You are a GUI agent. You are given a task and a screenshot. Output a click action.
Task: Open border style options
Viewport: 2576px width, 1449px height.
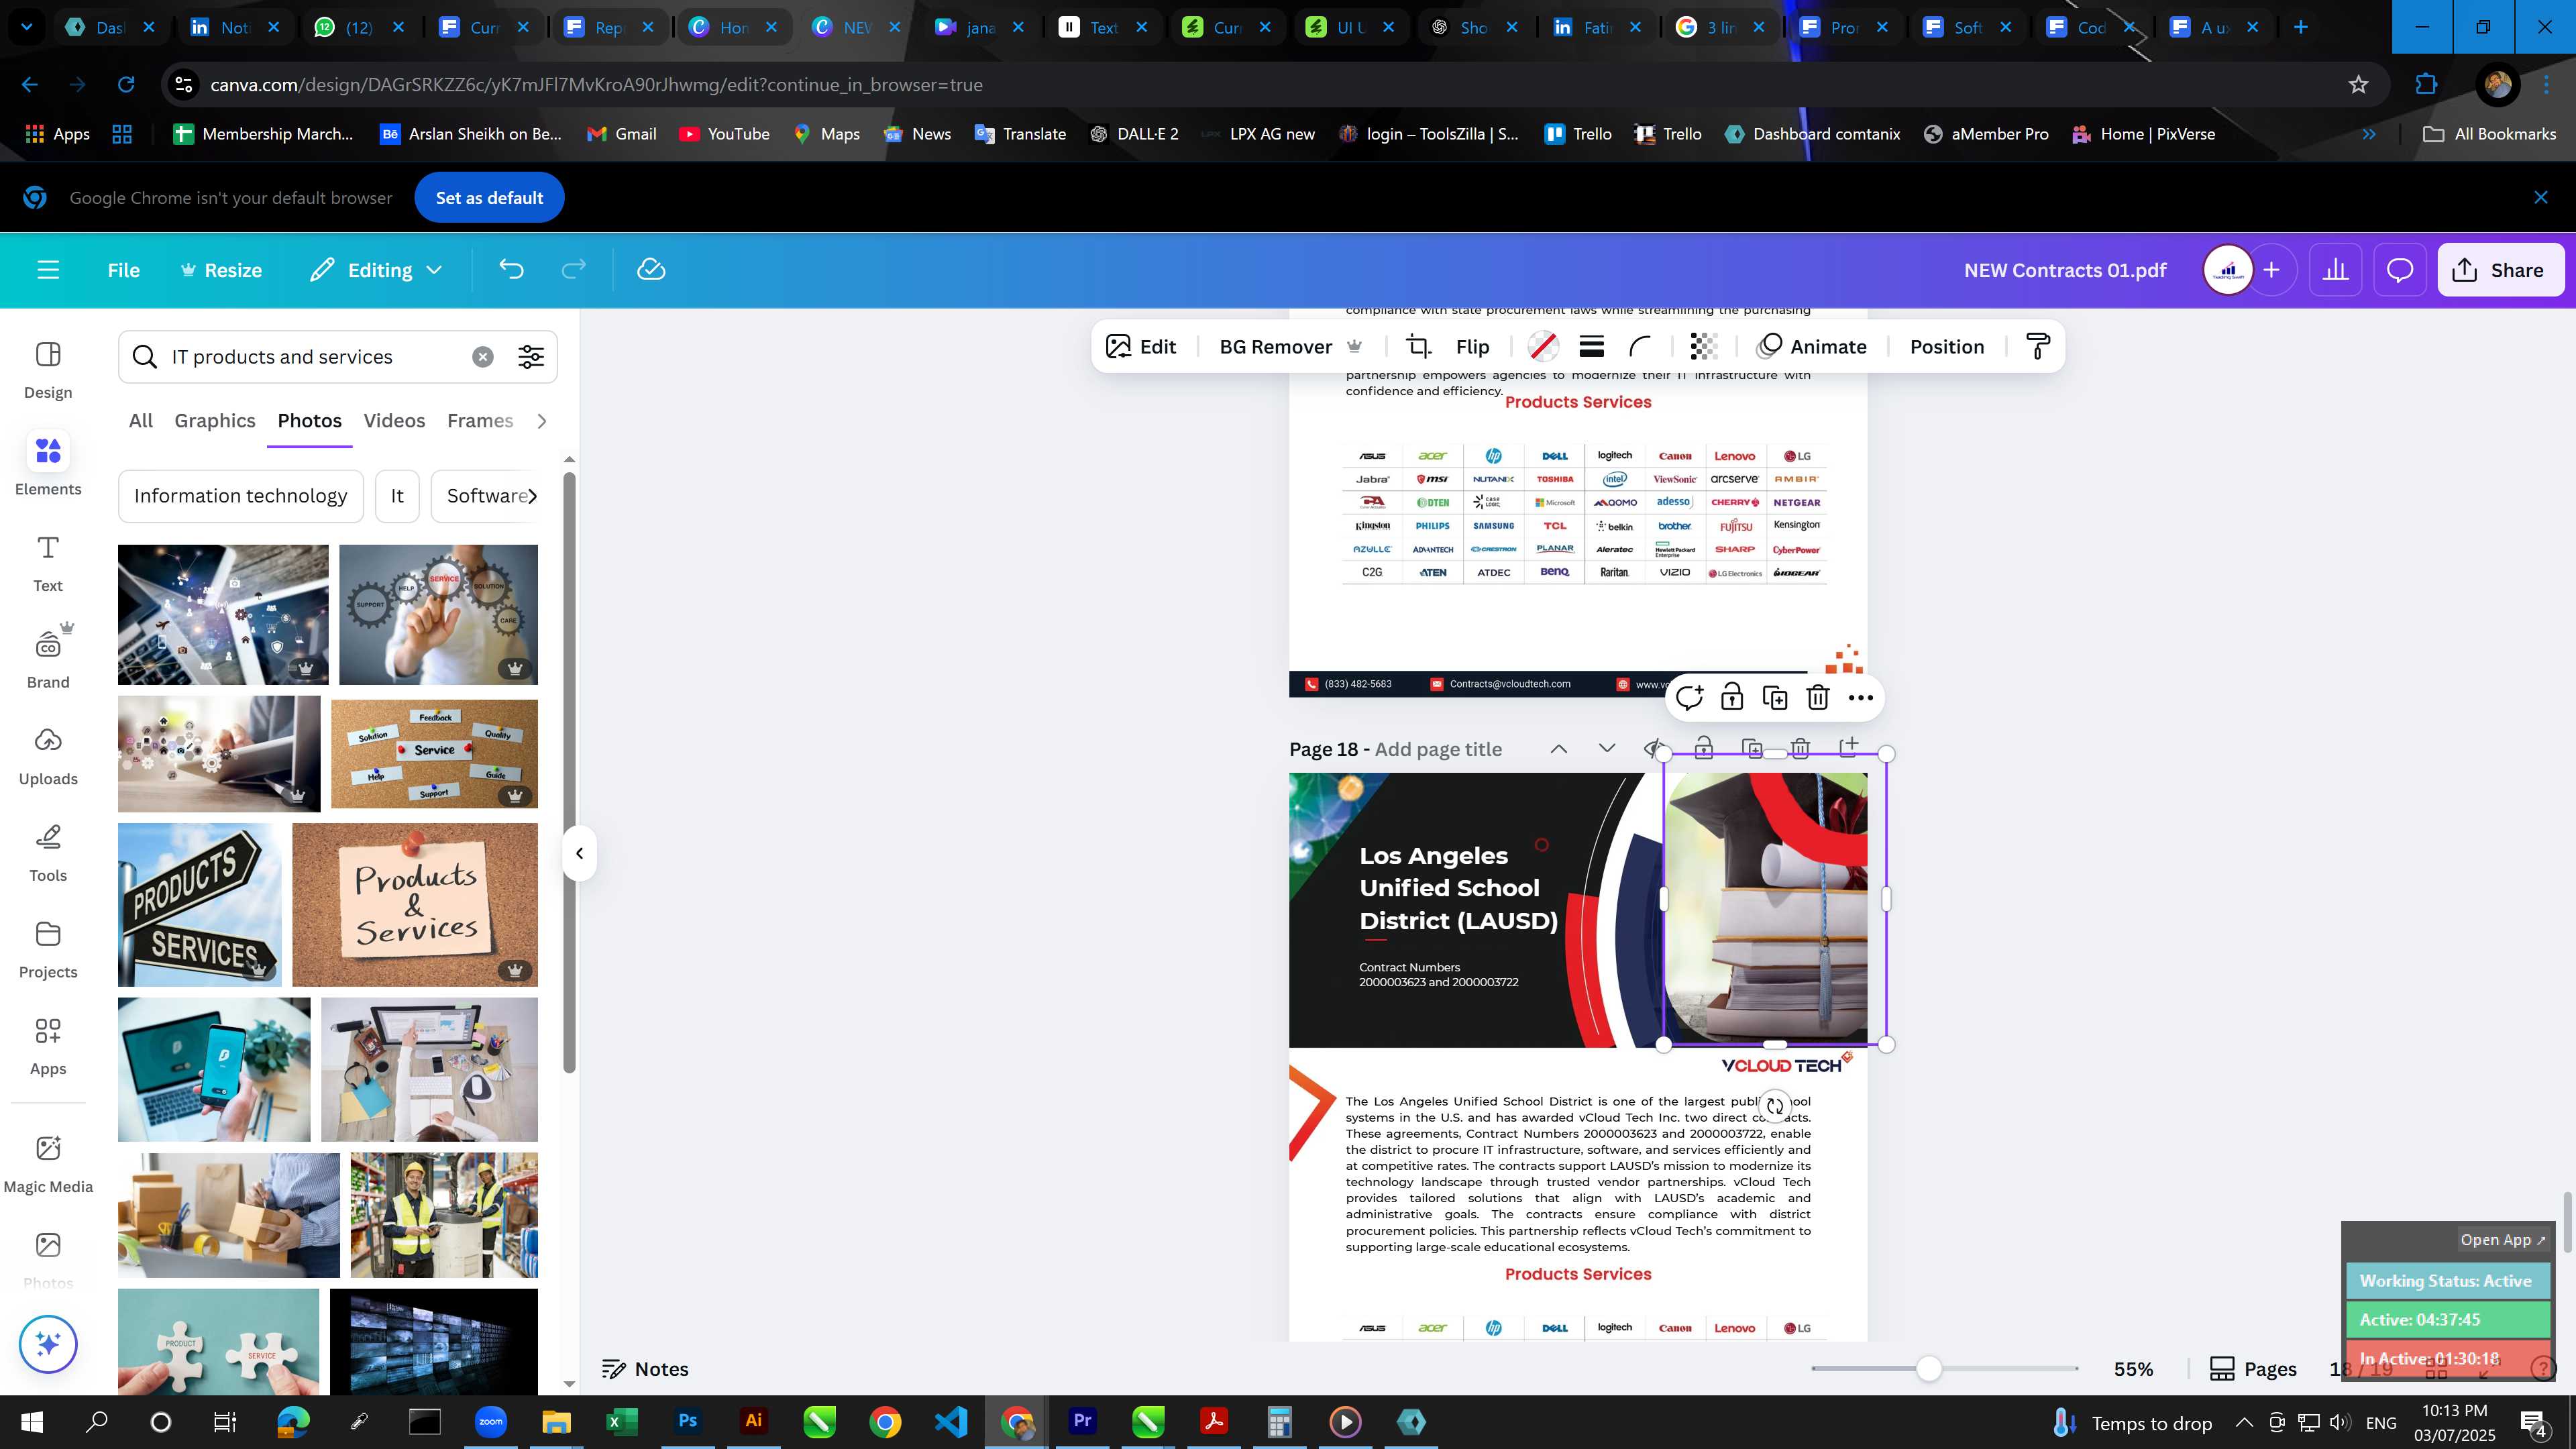[1591, 347]
